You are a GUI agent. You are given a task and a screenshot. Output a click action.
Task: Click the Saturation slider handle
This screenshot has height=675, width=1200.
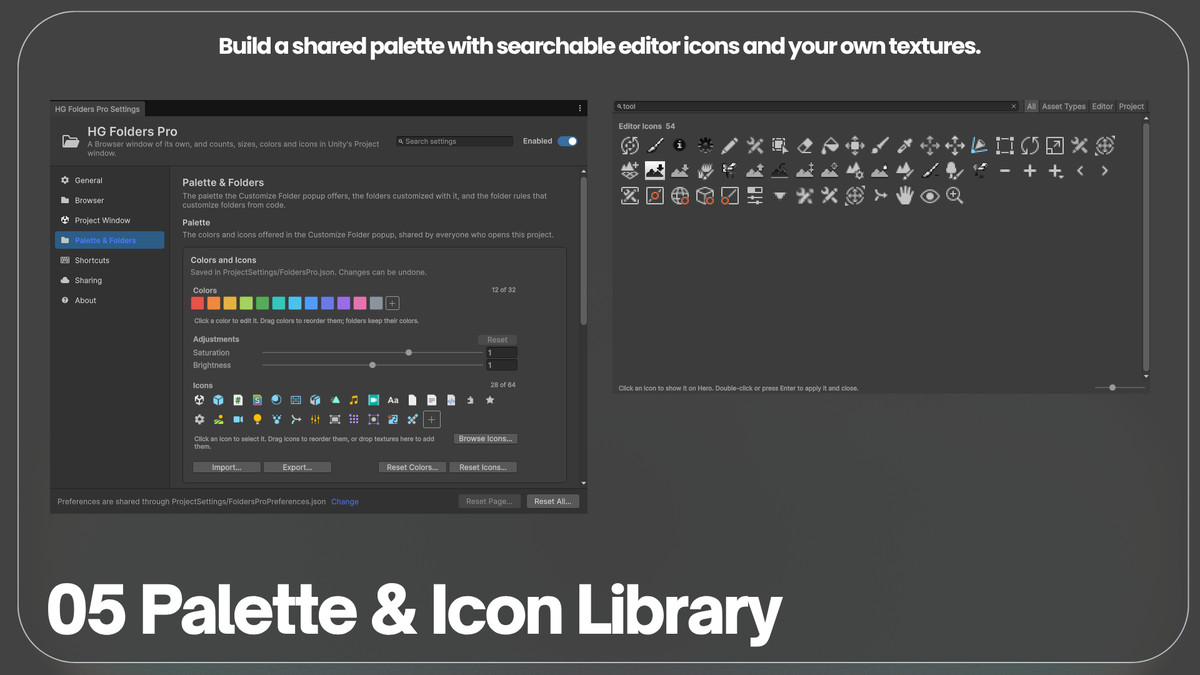(409, 352)
